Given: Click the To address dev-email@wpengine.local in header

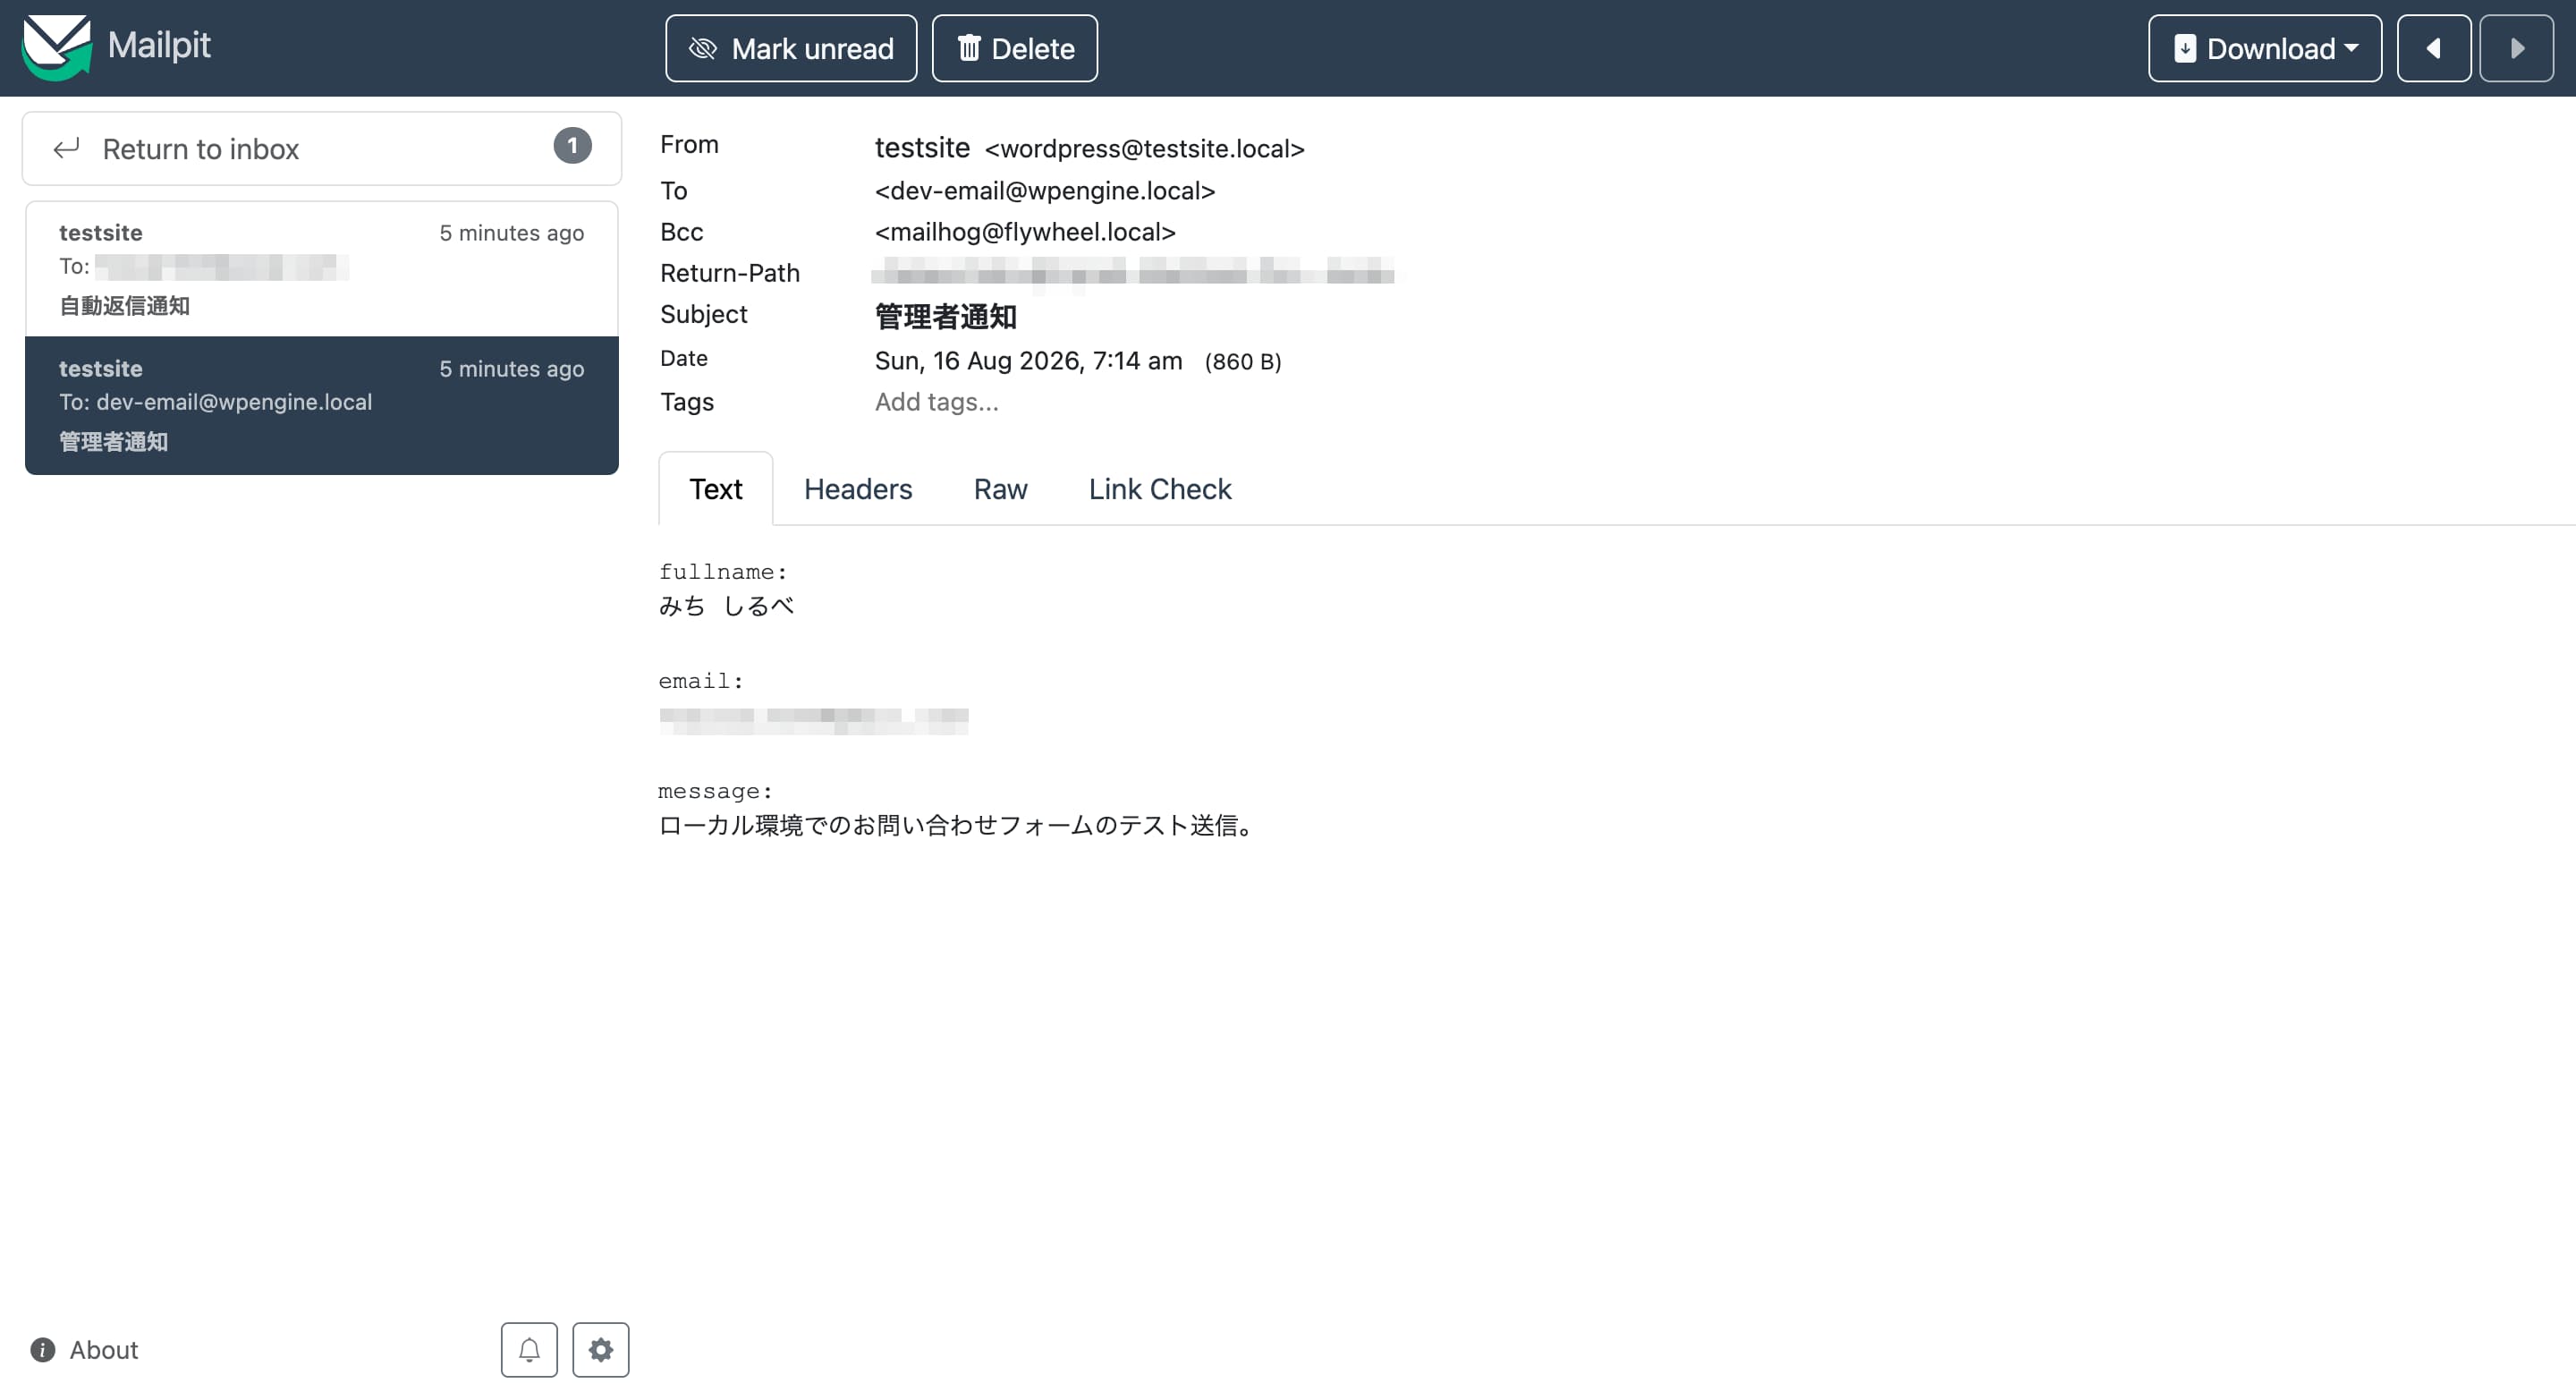Looking at the screenshot, I should click(x=1044, y=191).
